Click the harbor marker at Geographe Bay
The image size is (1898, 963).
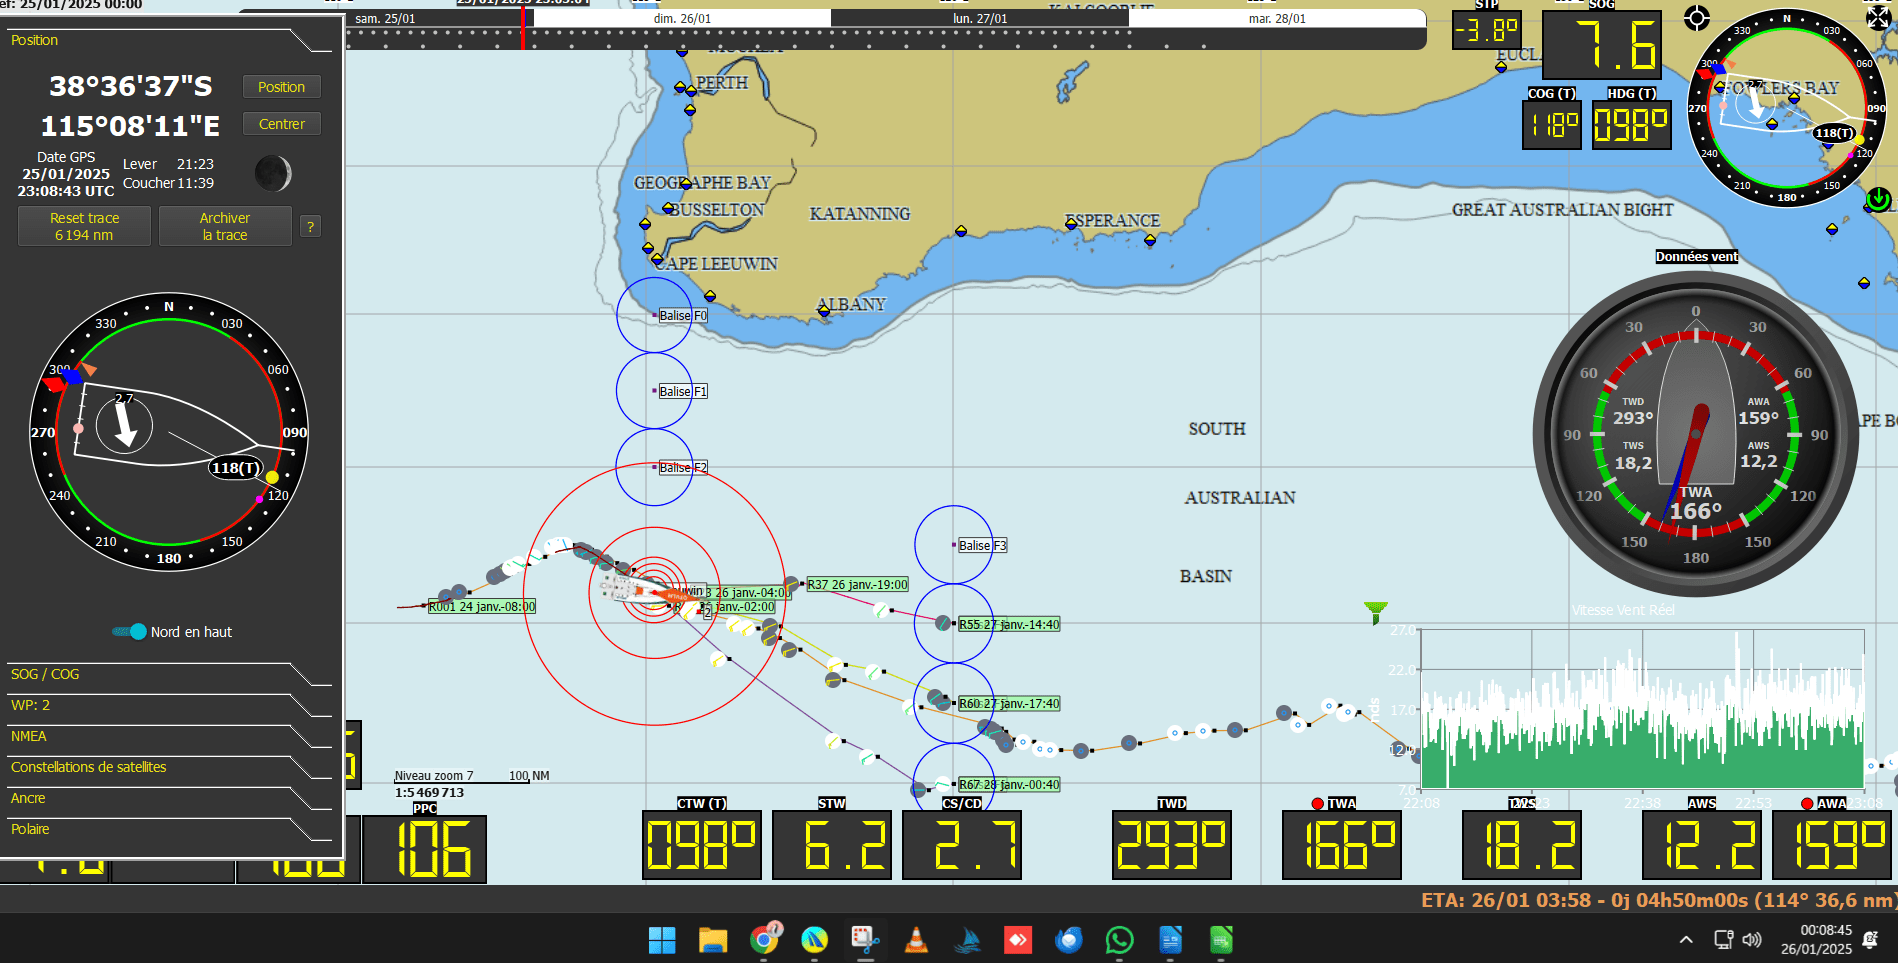[x=686, y=183]
